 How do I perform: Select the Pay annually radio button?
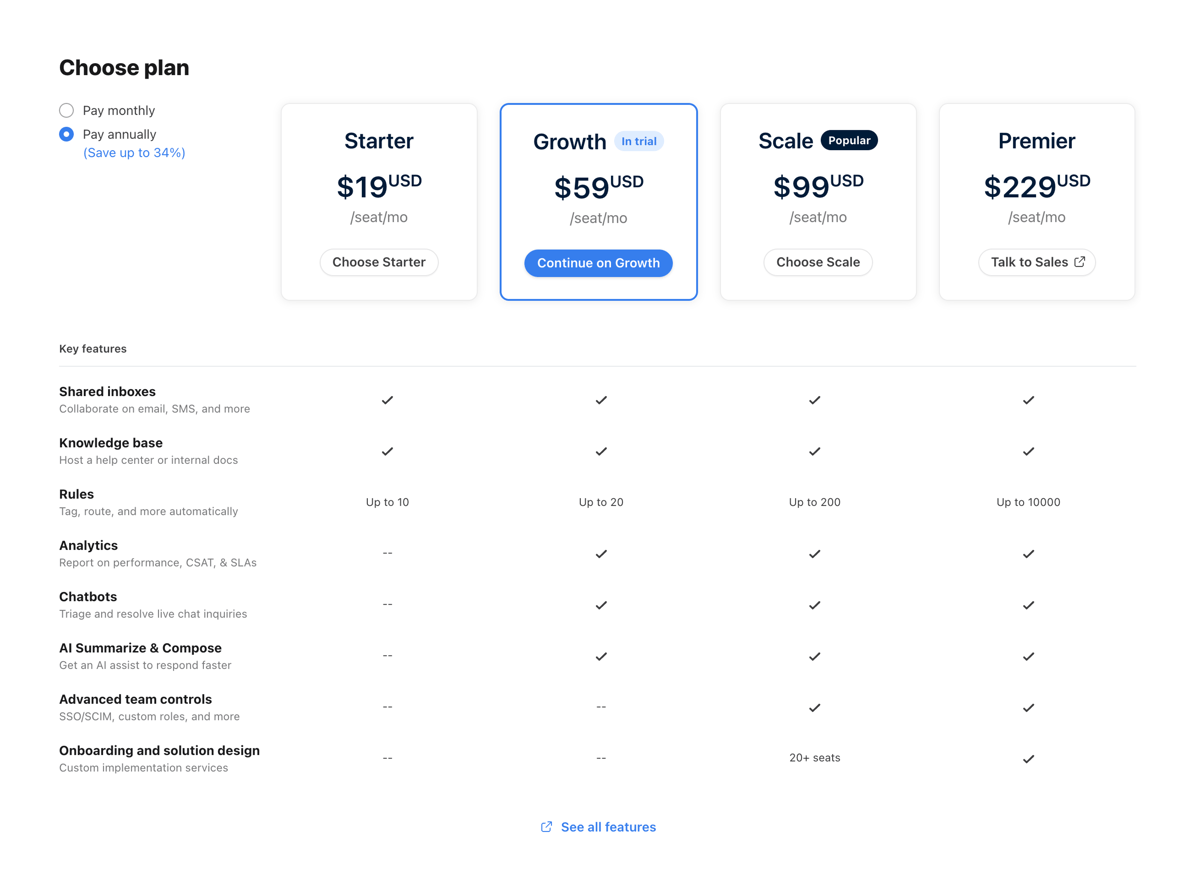(66, 133)
